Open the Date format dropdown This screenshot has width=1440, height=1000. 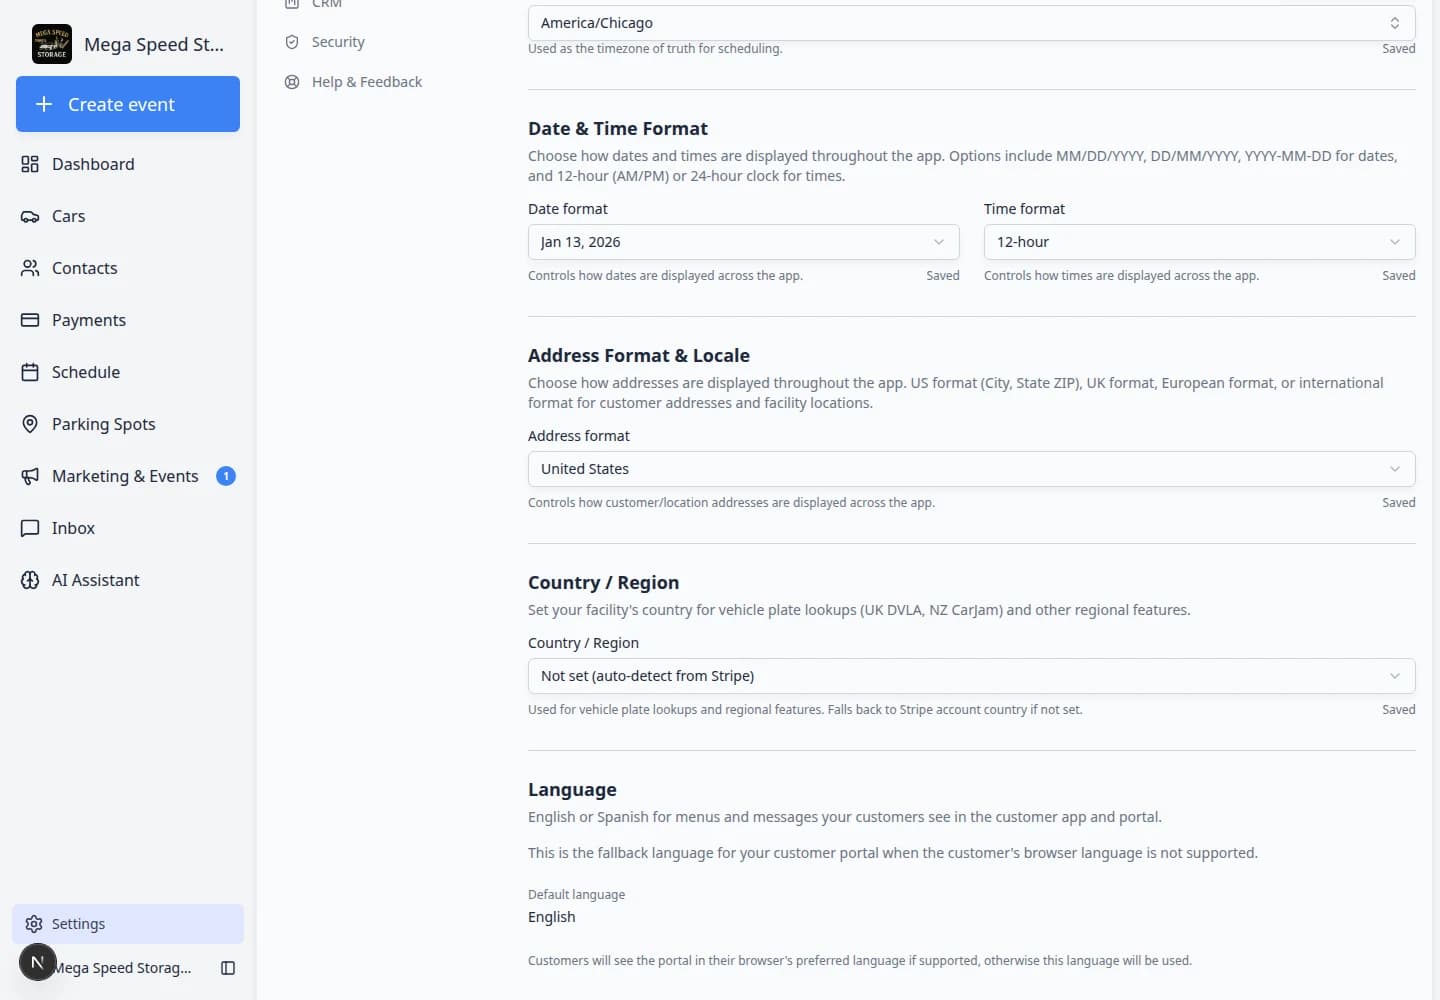point(743,242)
